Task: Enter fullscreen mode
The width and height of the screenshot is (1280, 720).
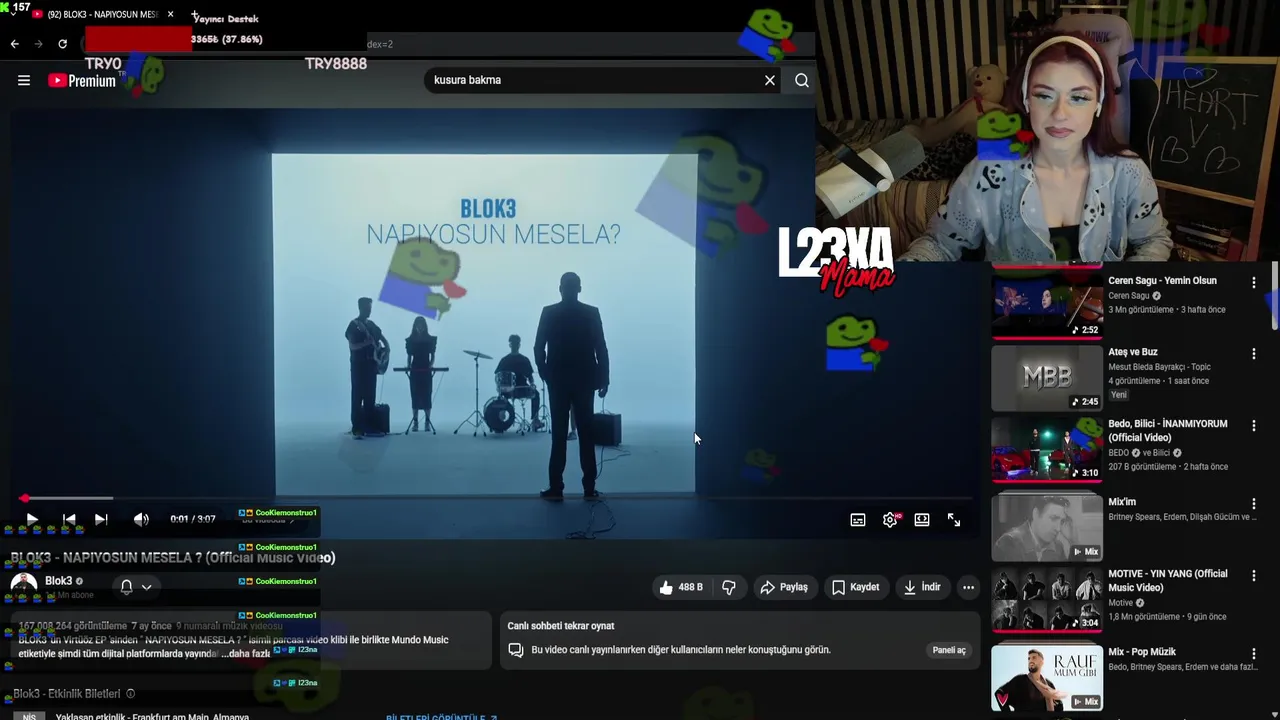Action: click(954, 520)
